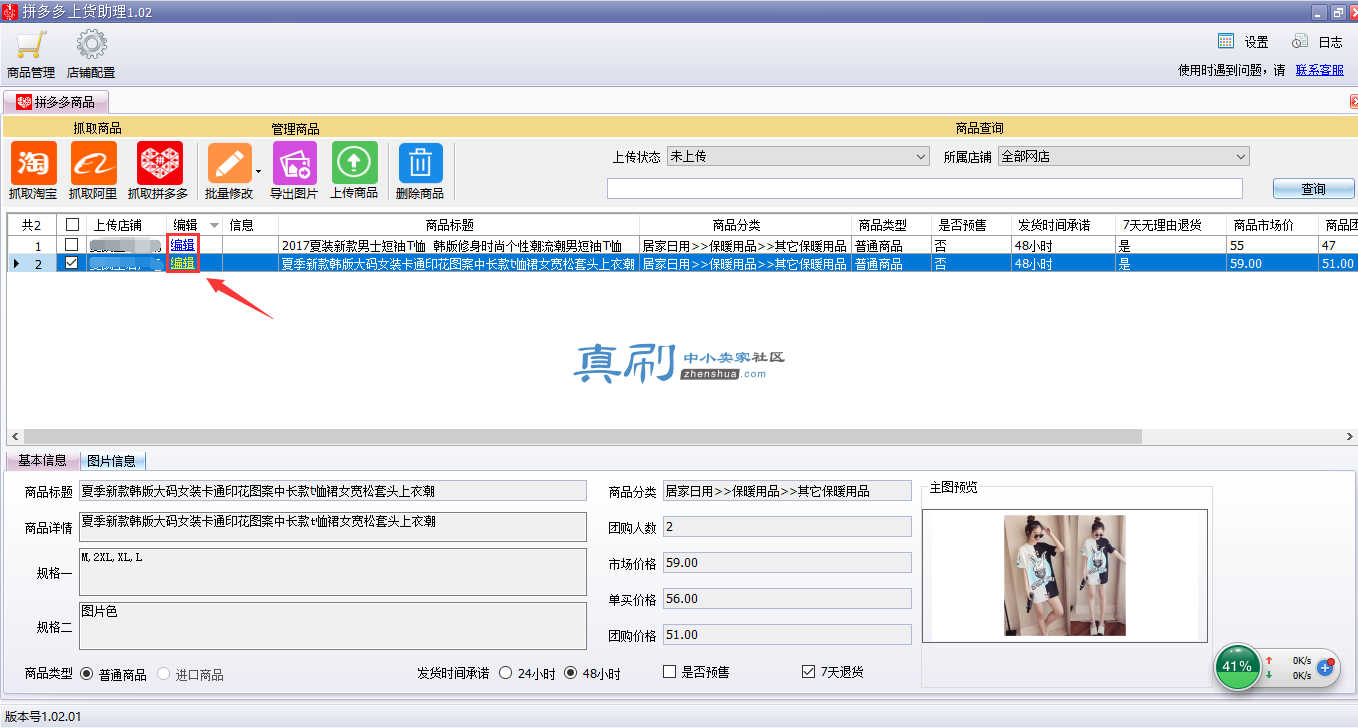The width and height of the screenshot is (1358, 728).
Task: Click the main image preview thumbnail
Action: tap(1065, 575)
